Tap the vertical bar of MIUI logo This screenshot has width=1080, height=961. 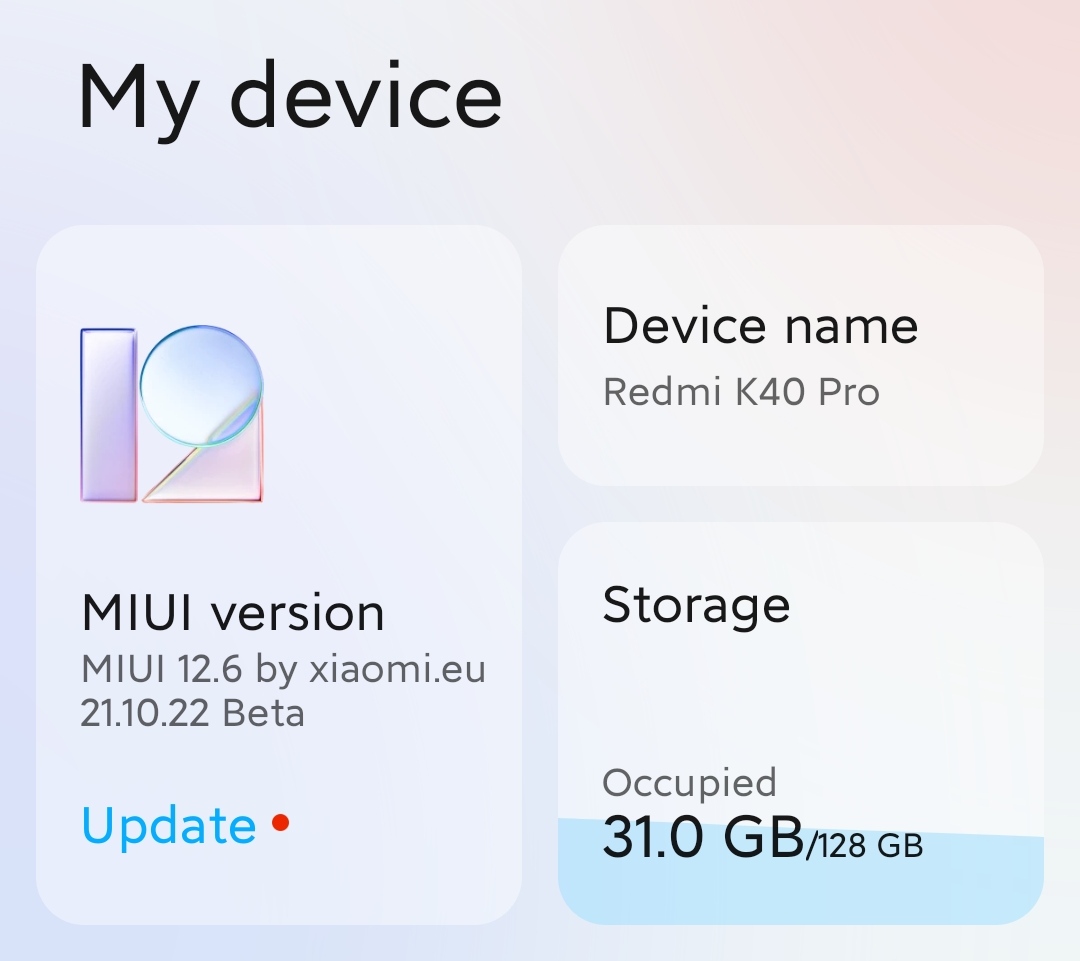pos(108,415)
